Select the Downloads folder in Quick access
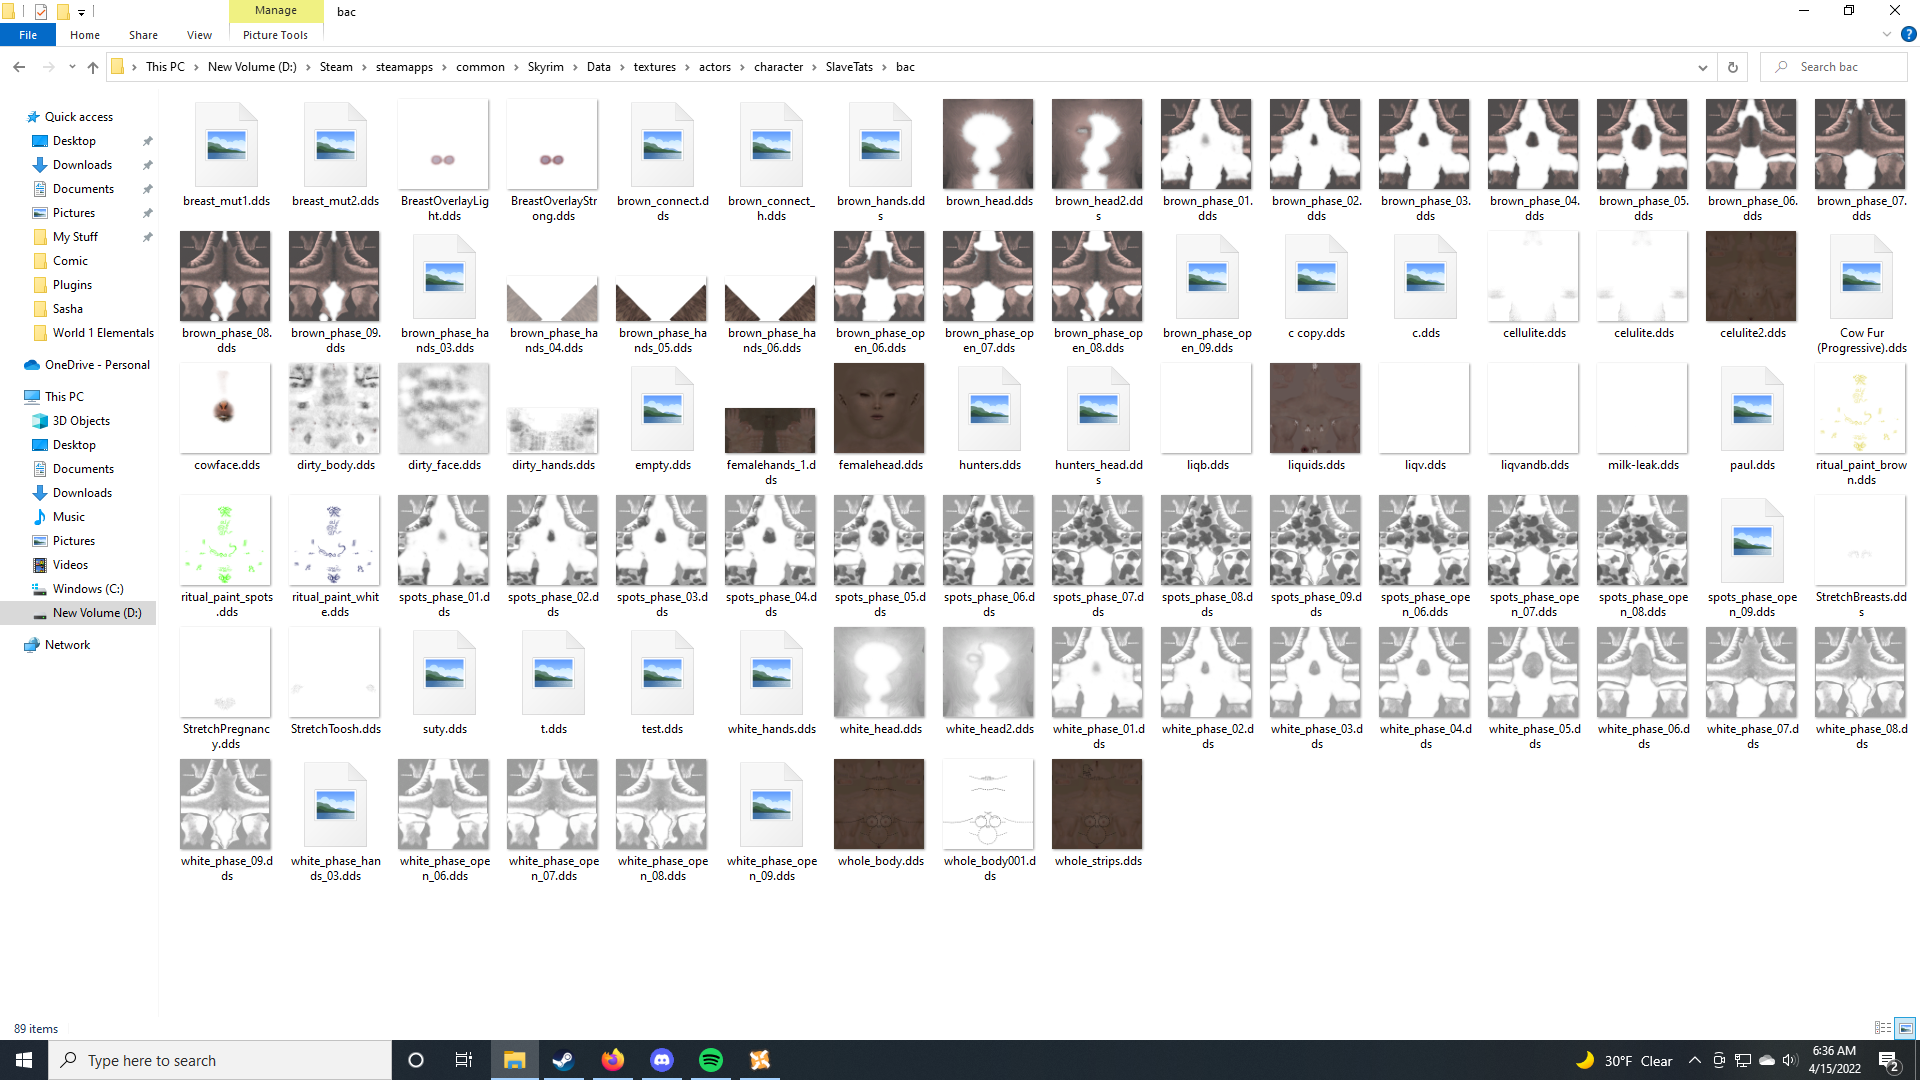The image size is (1920, 1080). coord(82,165)
